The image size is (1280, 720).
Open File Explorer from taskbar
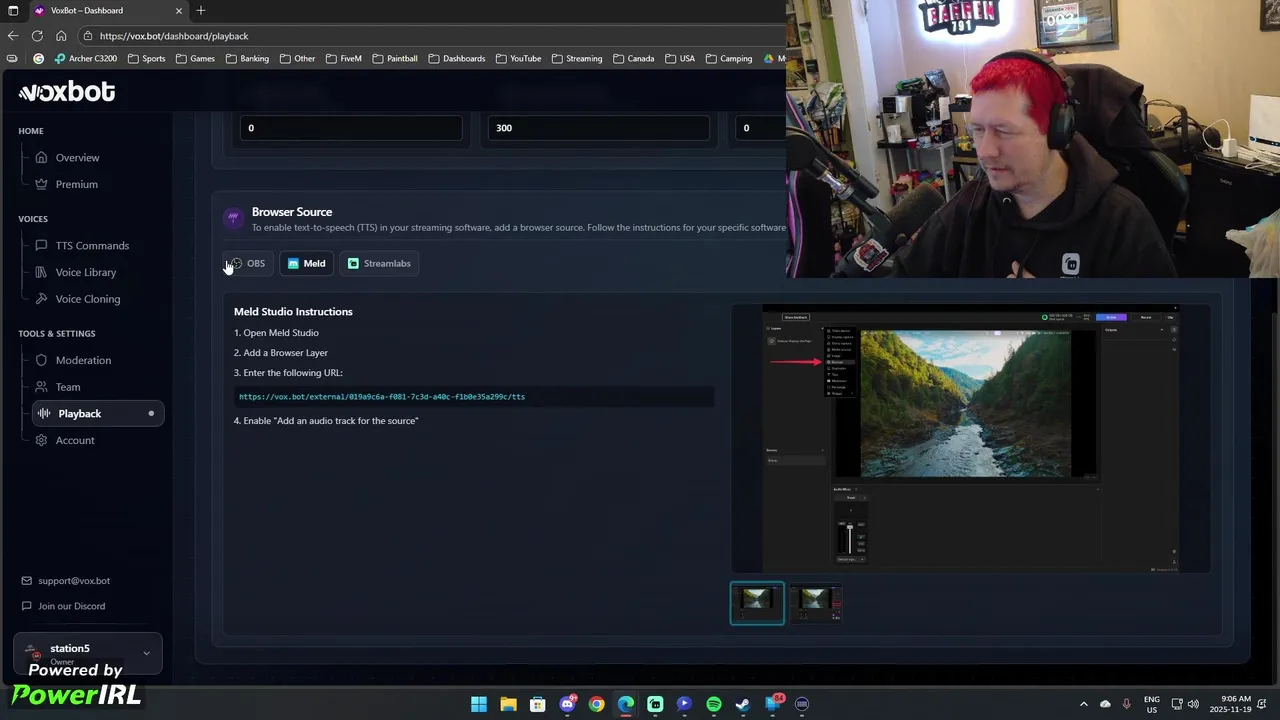(x=508, y=704)
